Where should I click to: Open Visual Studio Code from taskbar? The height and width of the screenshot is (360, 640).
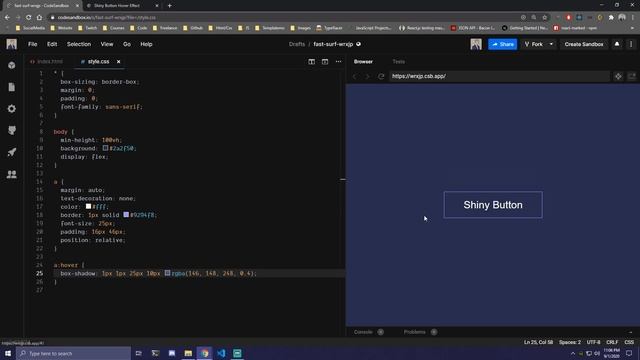(x=221, y=353)
